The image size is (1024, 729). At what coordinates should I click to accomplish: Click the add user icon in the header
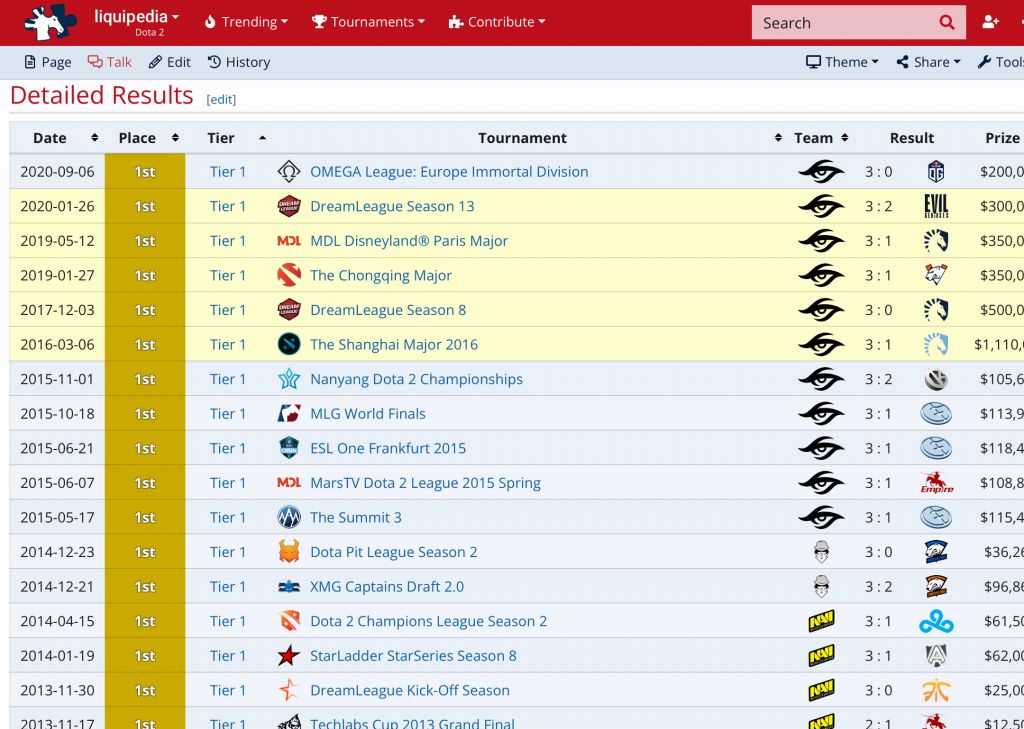point(990,22)
